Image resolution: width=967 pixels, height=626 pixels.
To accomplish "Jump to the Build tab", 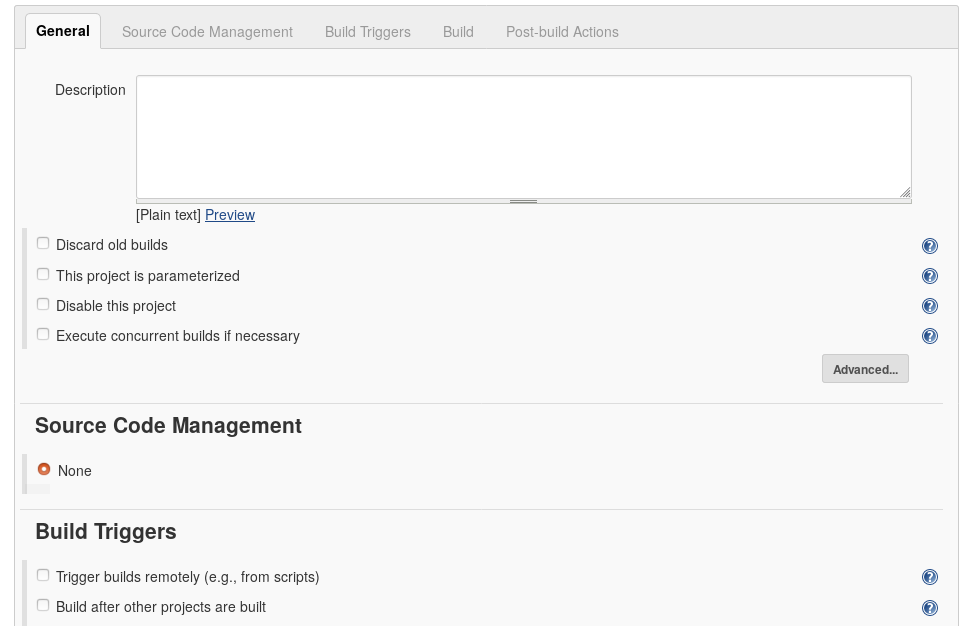I will coord(458,32).
